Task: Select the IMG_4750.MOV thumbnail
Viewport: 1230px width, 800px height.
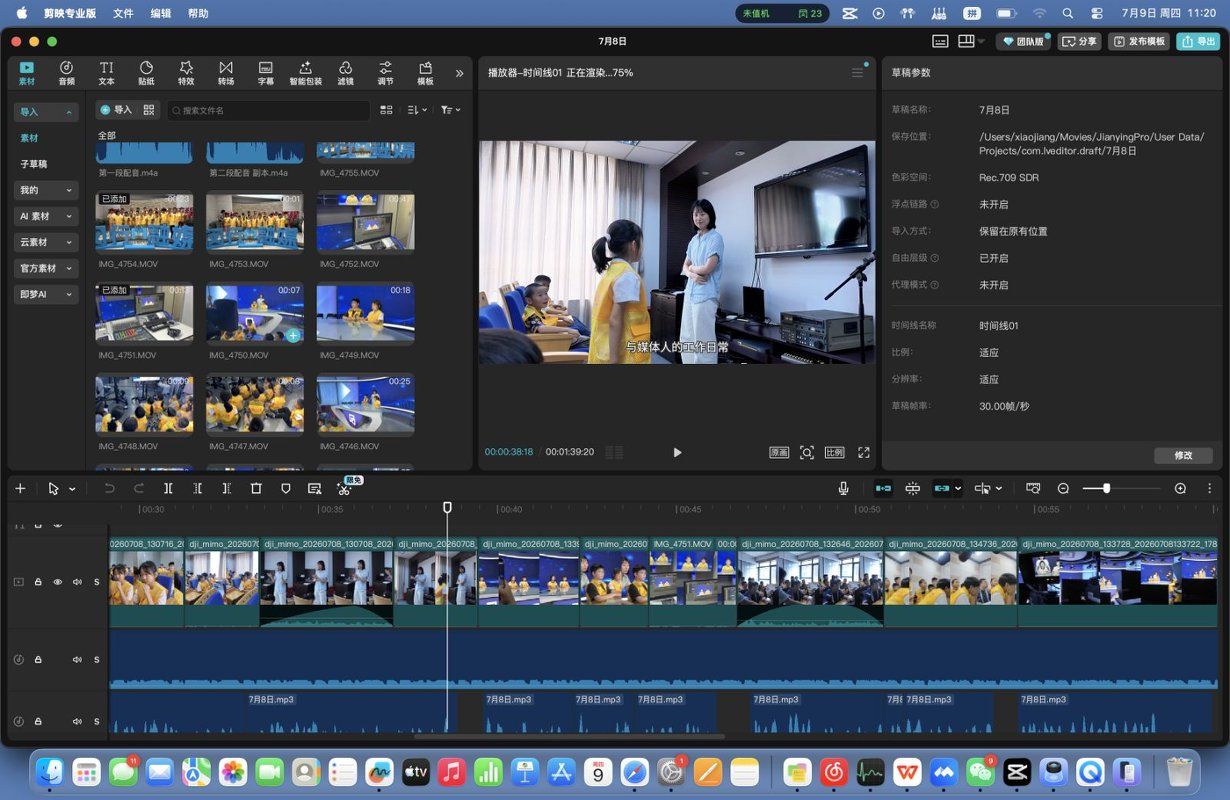Action: (254, 313)
